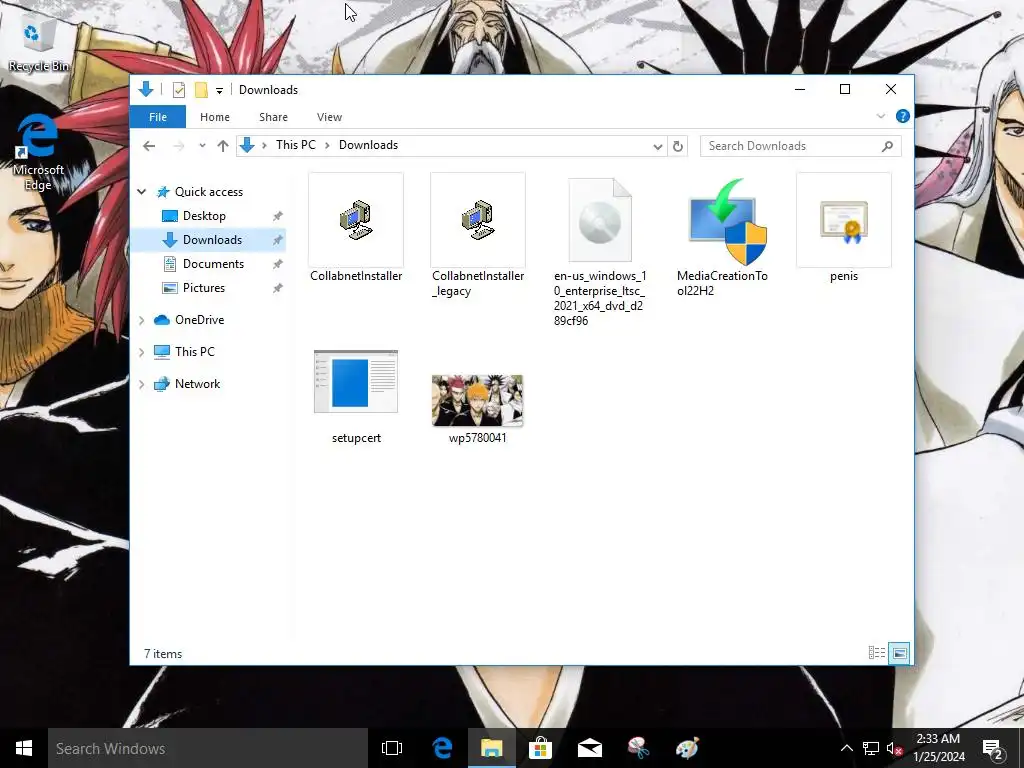Screen dimensions: 1024x768
Task: Open the File ribbon tab
Action: tap(158, 117)
